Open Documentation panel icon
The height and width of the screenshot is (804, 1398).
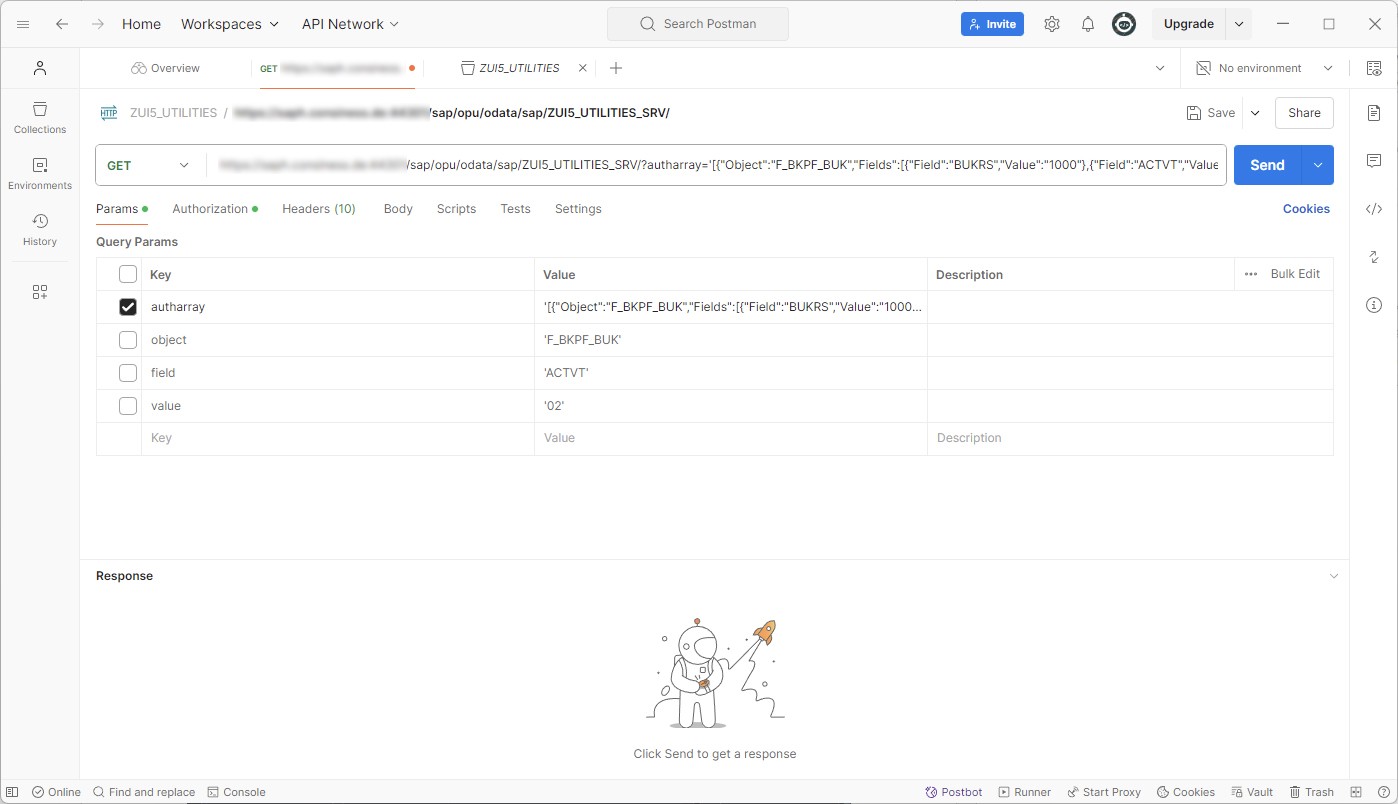tap(1374, 113)
